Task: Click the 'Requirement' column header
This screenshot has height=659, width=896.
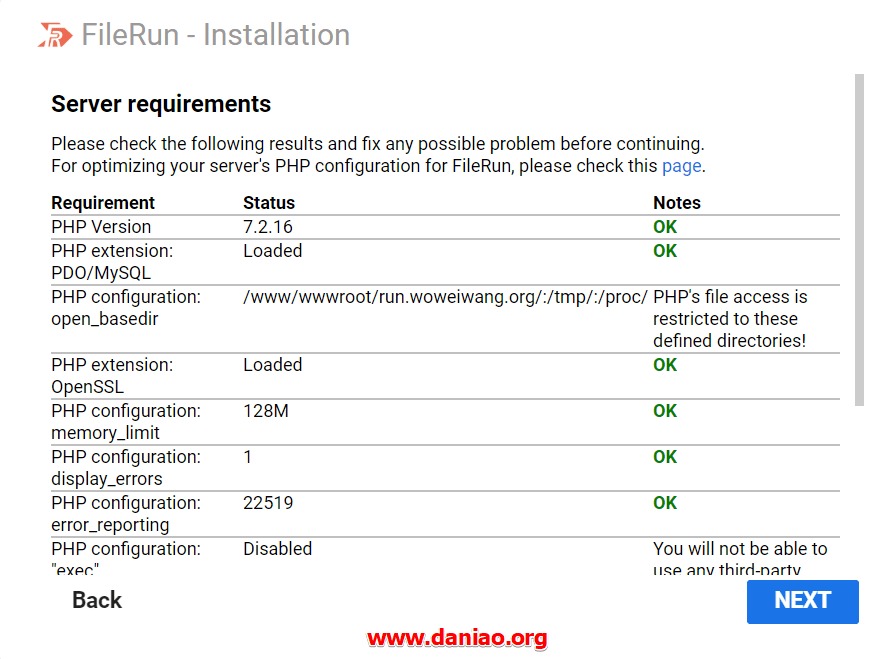Action: [103, 203]
